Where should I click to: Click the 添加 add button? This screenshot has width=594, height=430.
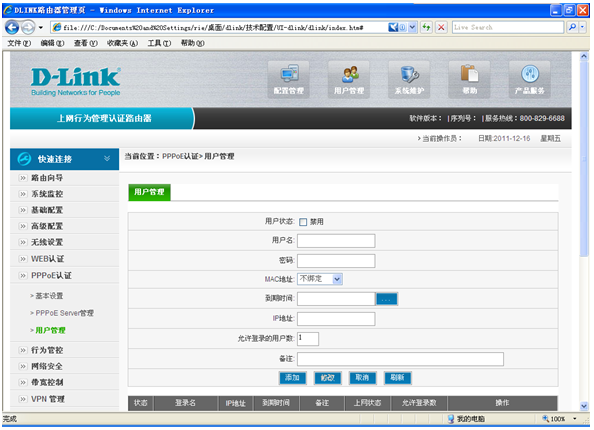click(292, 378)
